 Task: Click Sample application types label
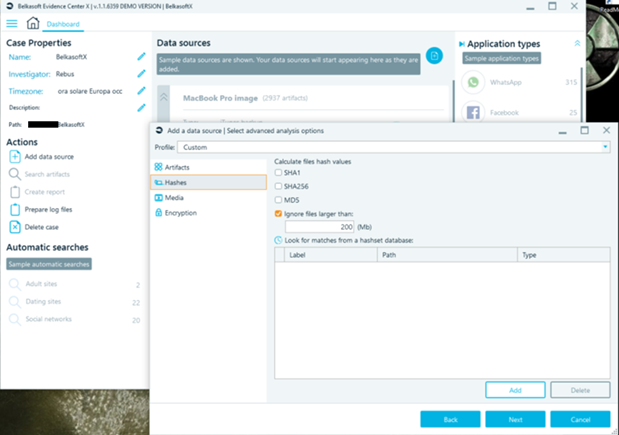(x=501, y=58)
